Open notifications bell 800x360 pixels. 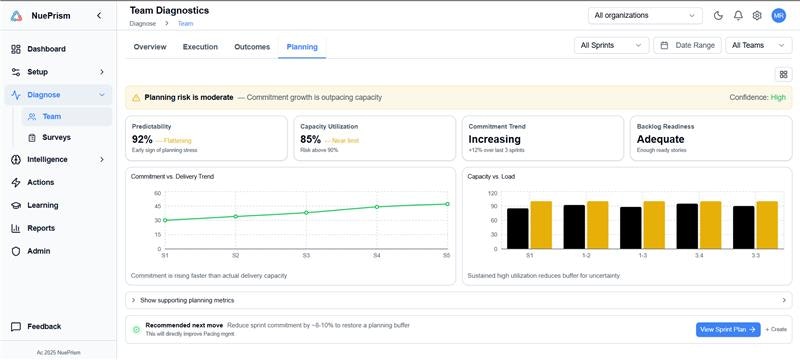[x=738, y=16]
